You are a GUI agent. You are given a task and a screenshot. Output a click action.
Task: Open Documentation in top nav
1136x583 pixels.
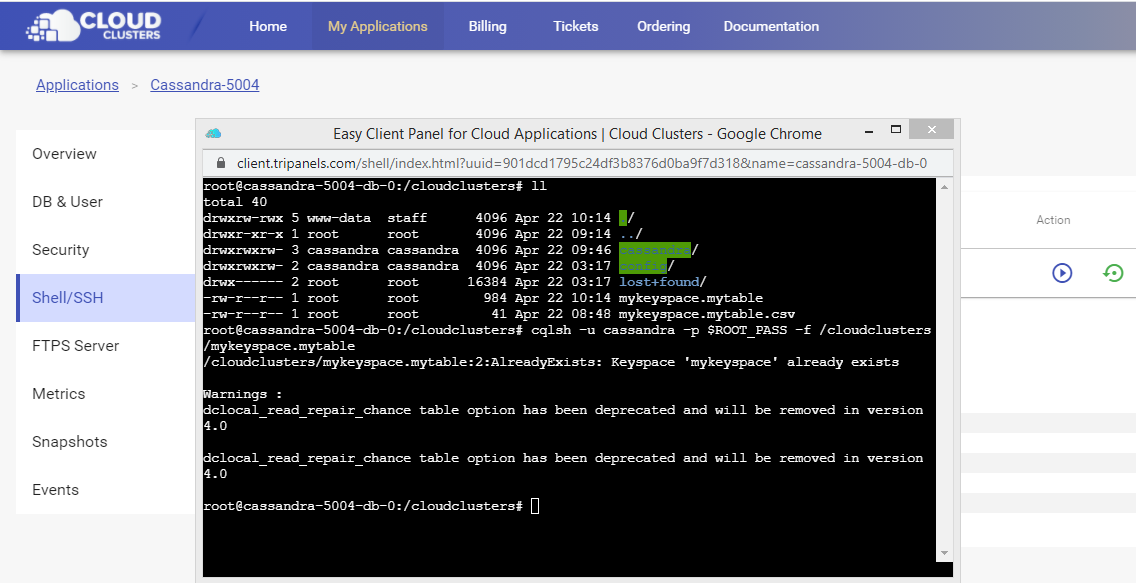pyautogui.click(x=772, y=26)
